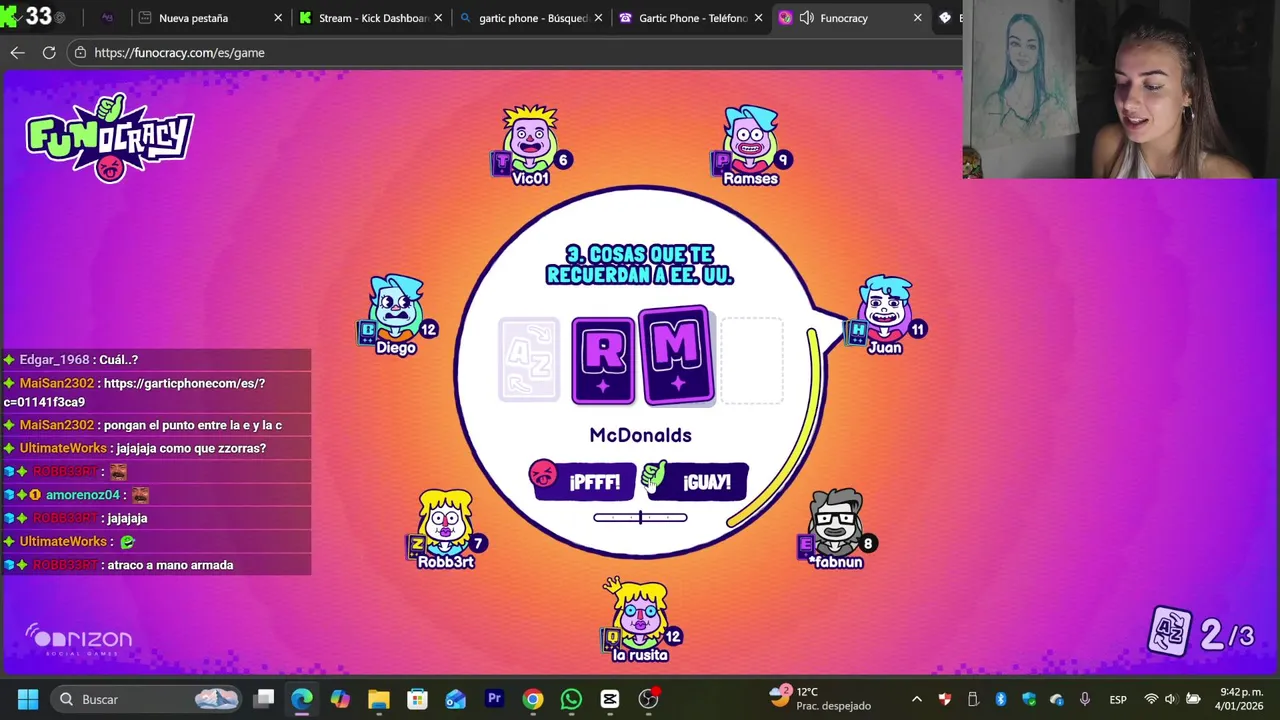
Task: Open Google Chrome from taskbar
Action: [x=533, y=699]
